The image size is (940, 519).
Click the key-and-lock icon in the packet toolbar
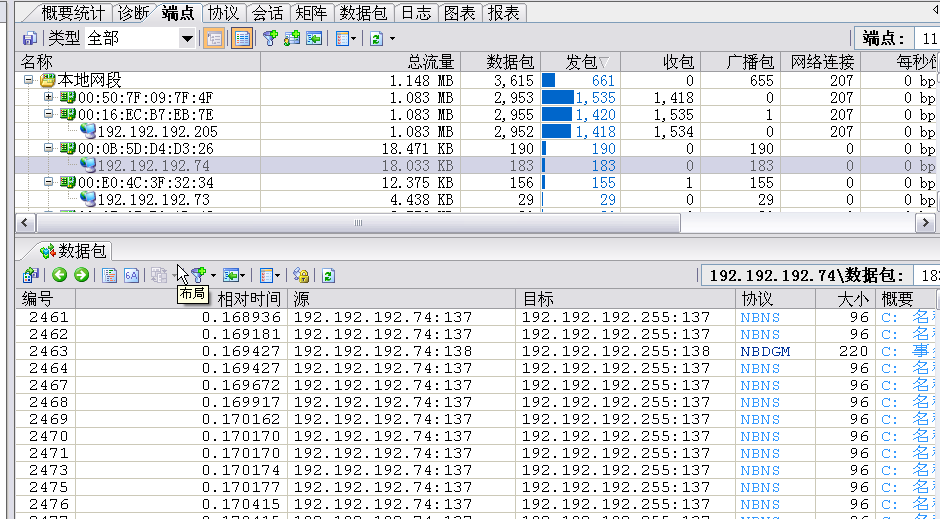(x=301, y=275)
